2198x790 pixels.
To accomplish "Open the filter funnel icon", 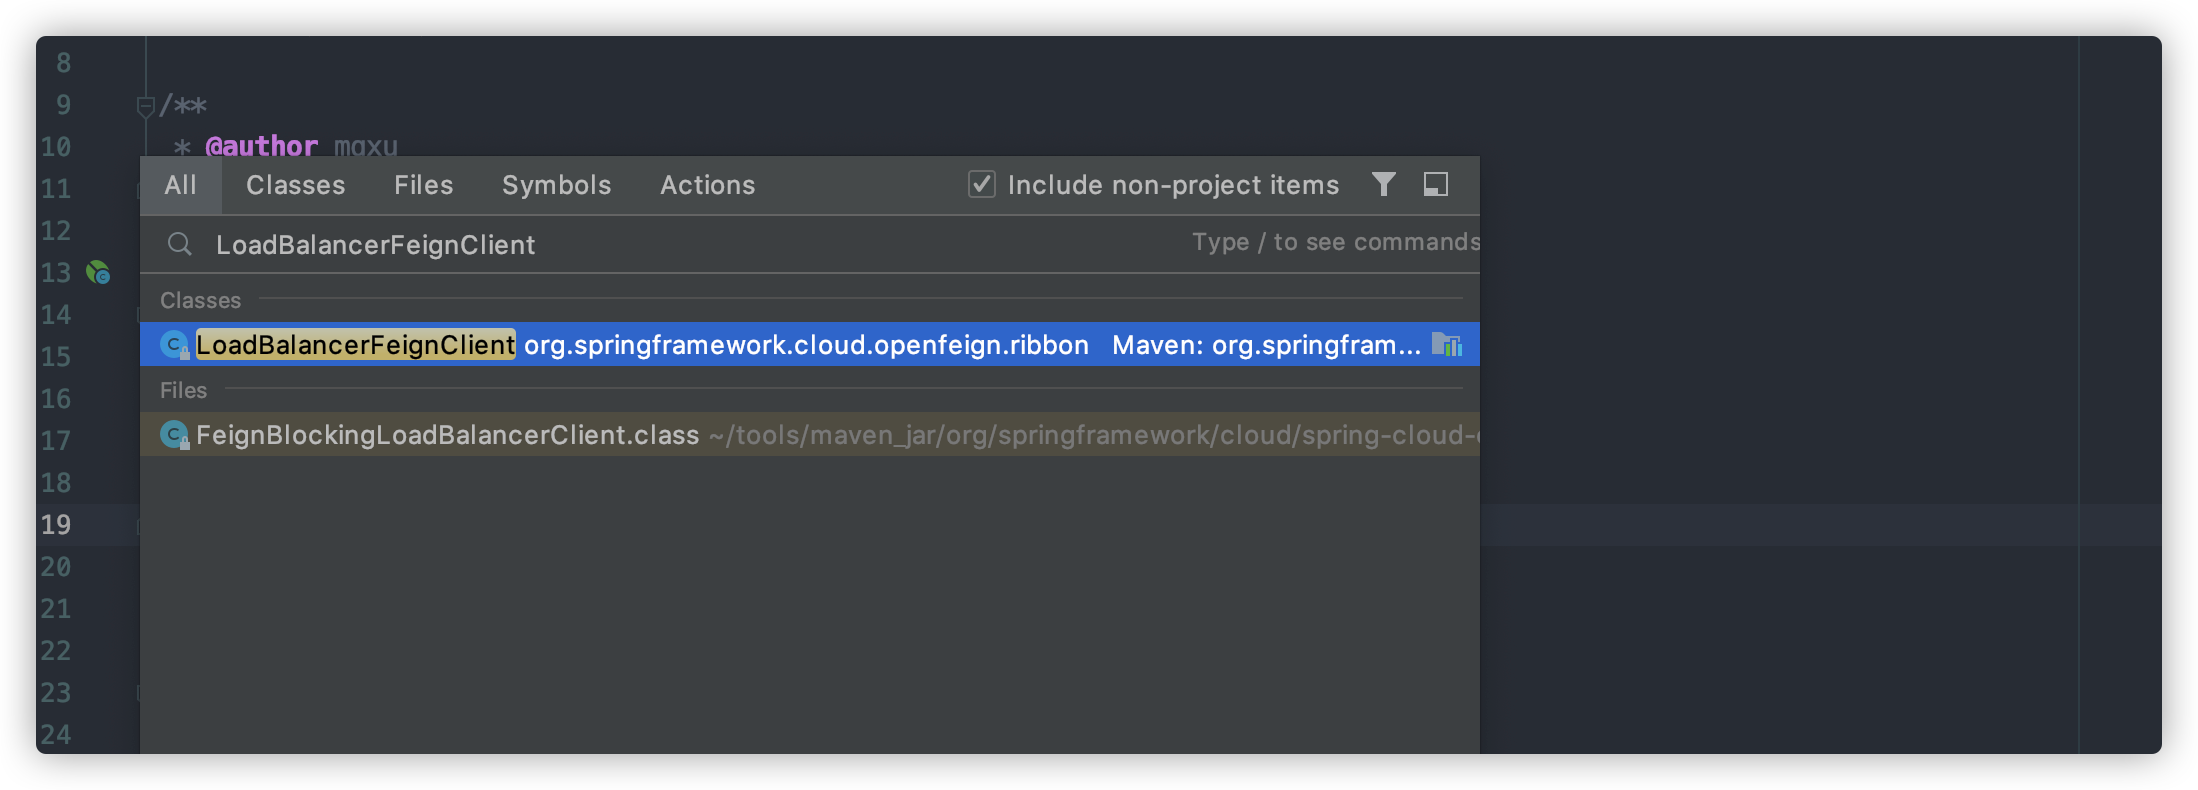I will click(x=1383, y=184).
